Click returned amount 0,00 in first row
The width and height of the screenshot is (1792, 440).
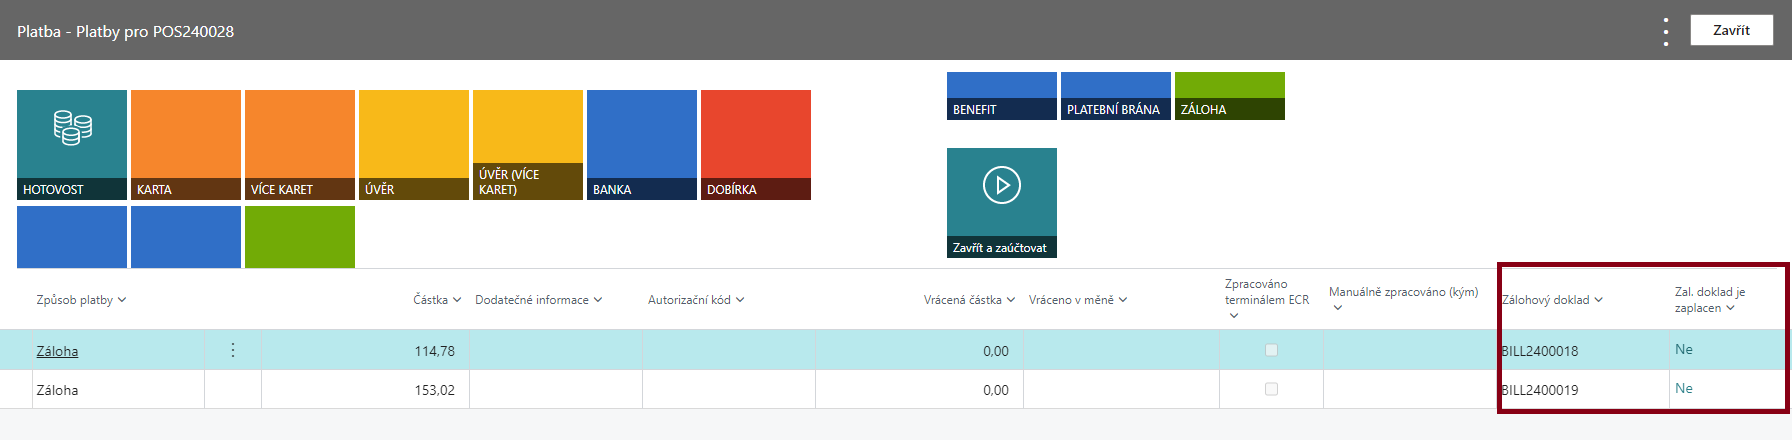tap(995, 351)
